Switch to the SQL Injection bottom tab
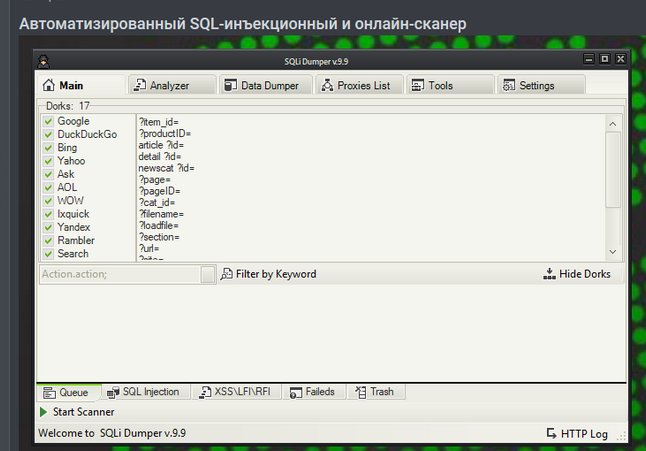646x451 pixels. 146,392
